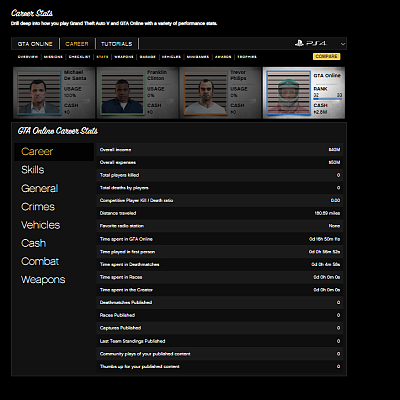Viewport: 400px width, 400px height.
Task: Select Skills in the stats sidebar
Action: 33,170
